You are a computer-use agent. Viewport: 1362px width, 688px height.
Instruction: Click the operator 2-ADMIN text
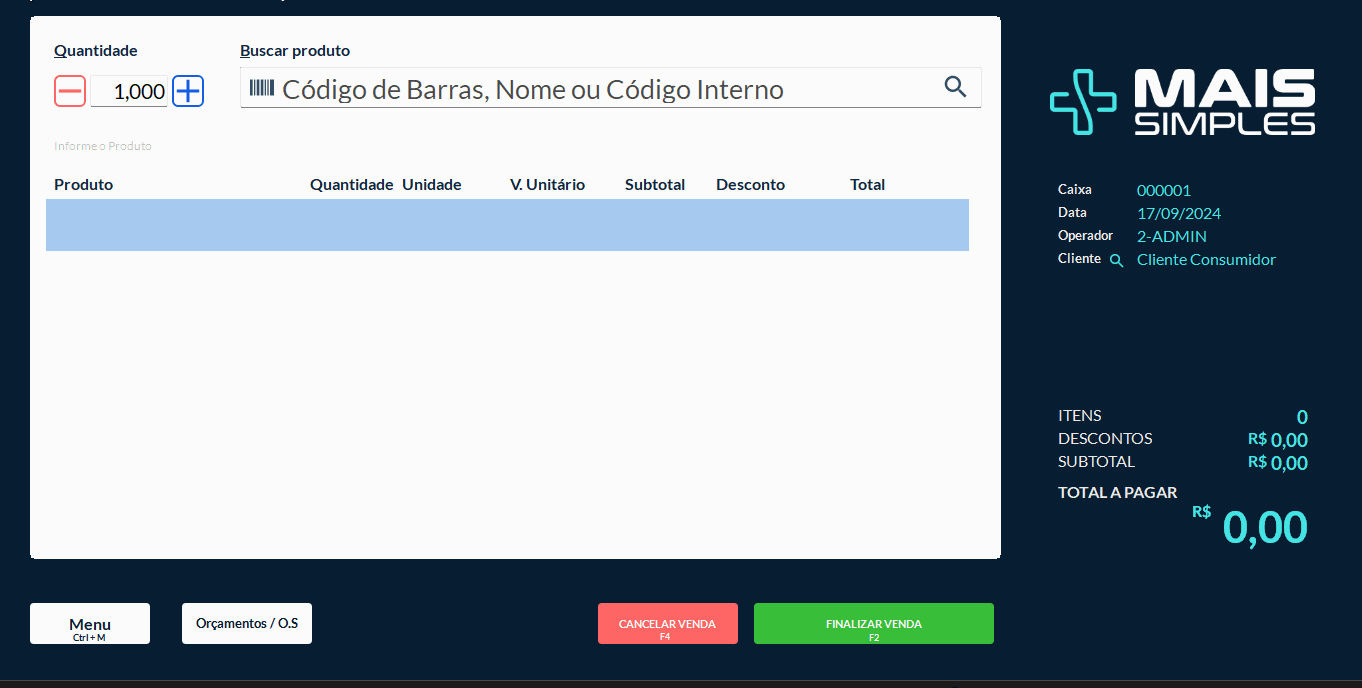pos(1171,235)
